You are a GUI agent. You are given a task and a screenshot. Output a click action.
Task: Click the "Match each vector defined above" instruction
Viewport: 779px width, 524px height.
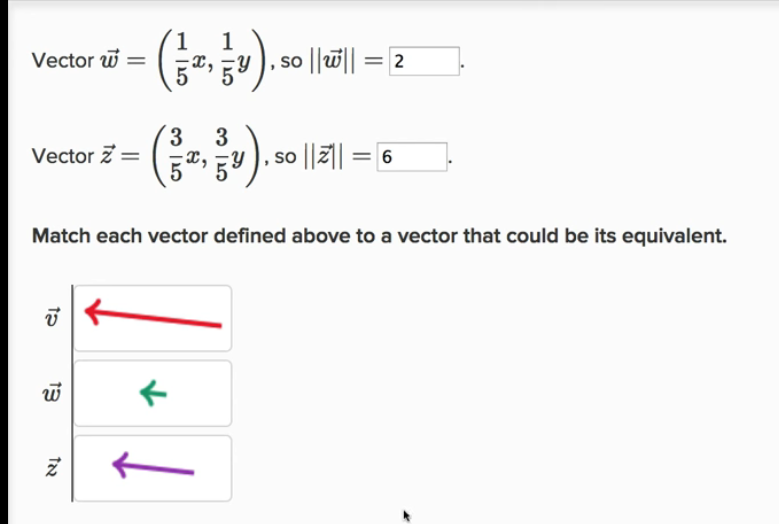pos(378,237)
